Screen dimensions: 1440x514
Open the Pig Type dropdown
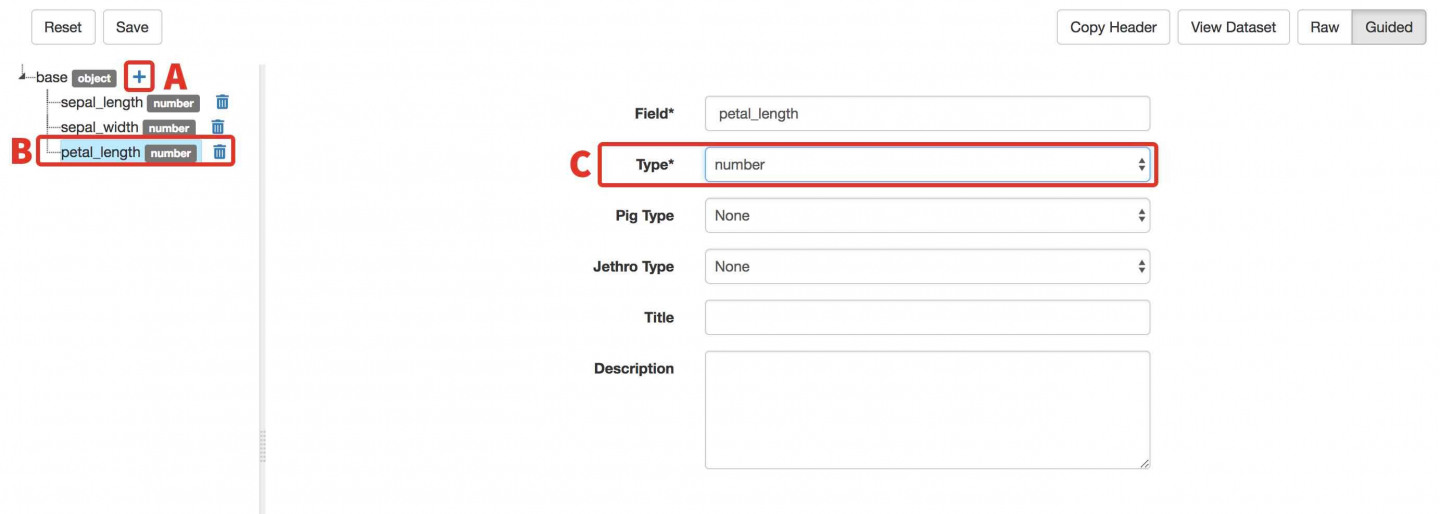click(927, 216)
